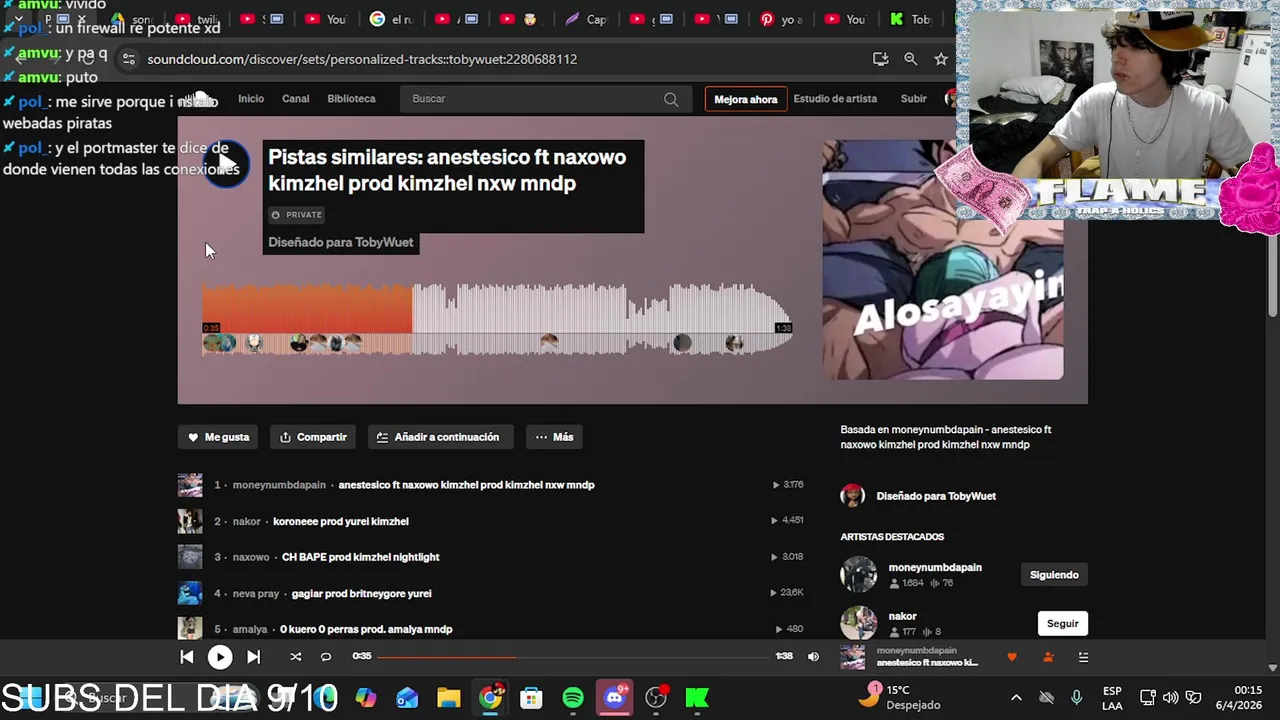
Task: Toggle Siguiendo for moneynumbdapain
Action: coord(1054,575)
